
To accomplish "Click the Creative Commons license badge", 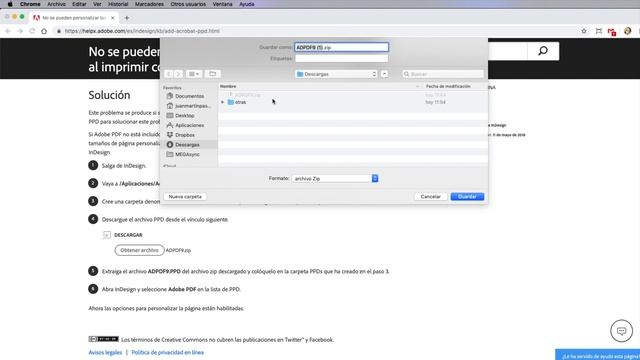I will 103,339.
